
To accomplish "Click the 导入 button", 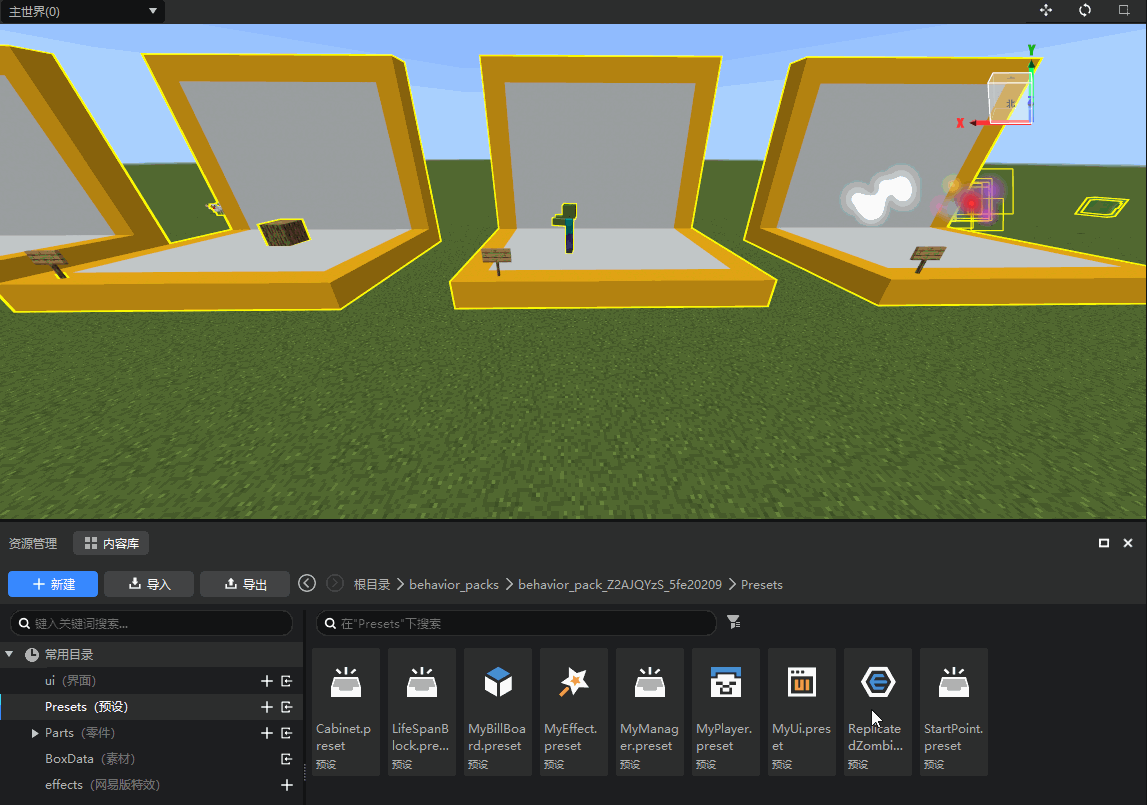I will point(149,584).
